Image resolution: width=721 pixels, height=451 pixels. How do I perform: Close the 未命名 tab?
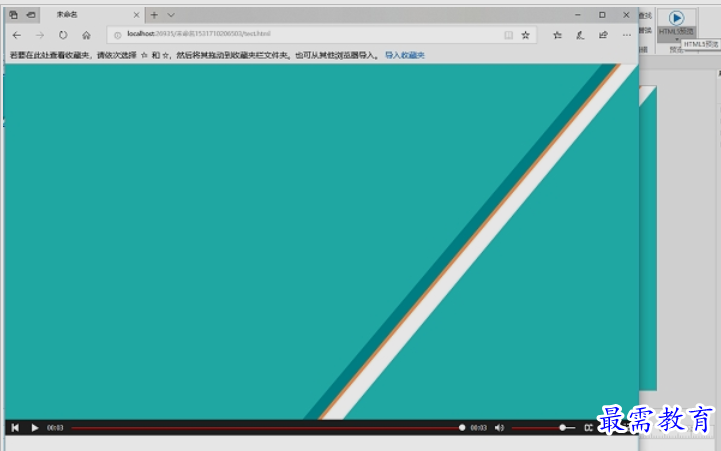tap(136, 15)
